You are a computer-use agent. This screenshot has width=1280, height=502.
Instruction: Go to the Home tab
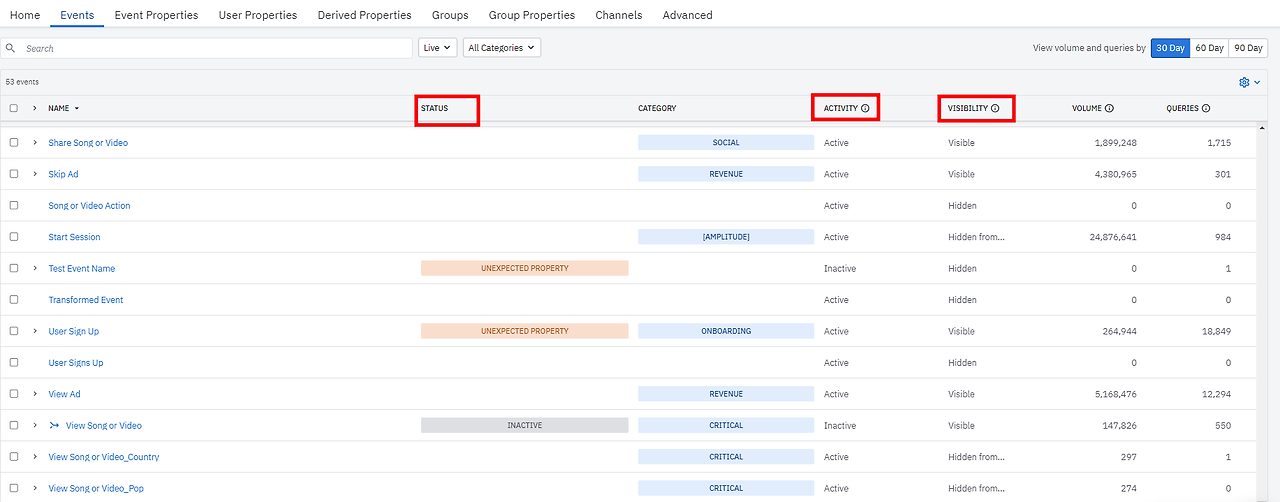[x=25, y=15]
